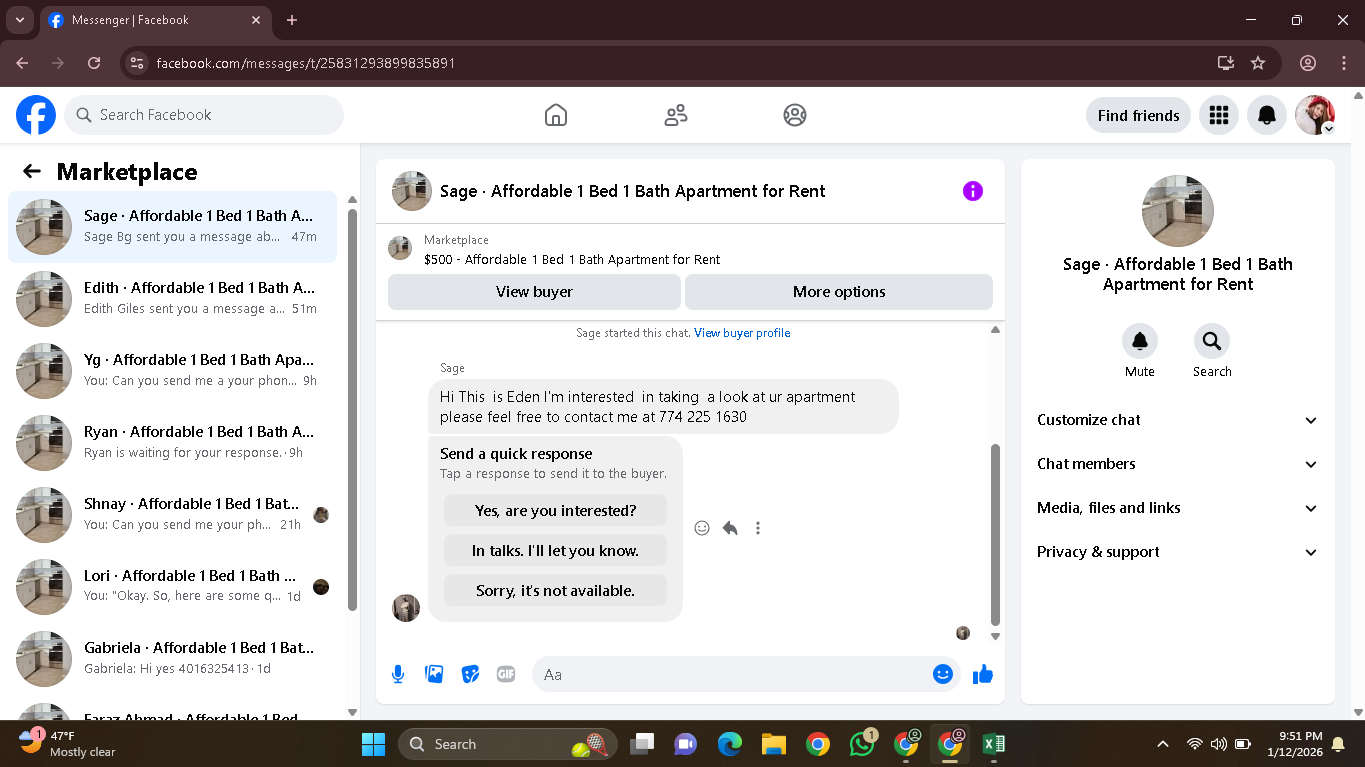Expand the Privacy & support section
This screenshot has height=767, width=1365.
tap(1178, 552)
